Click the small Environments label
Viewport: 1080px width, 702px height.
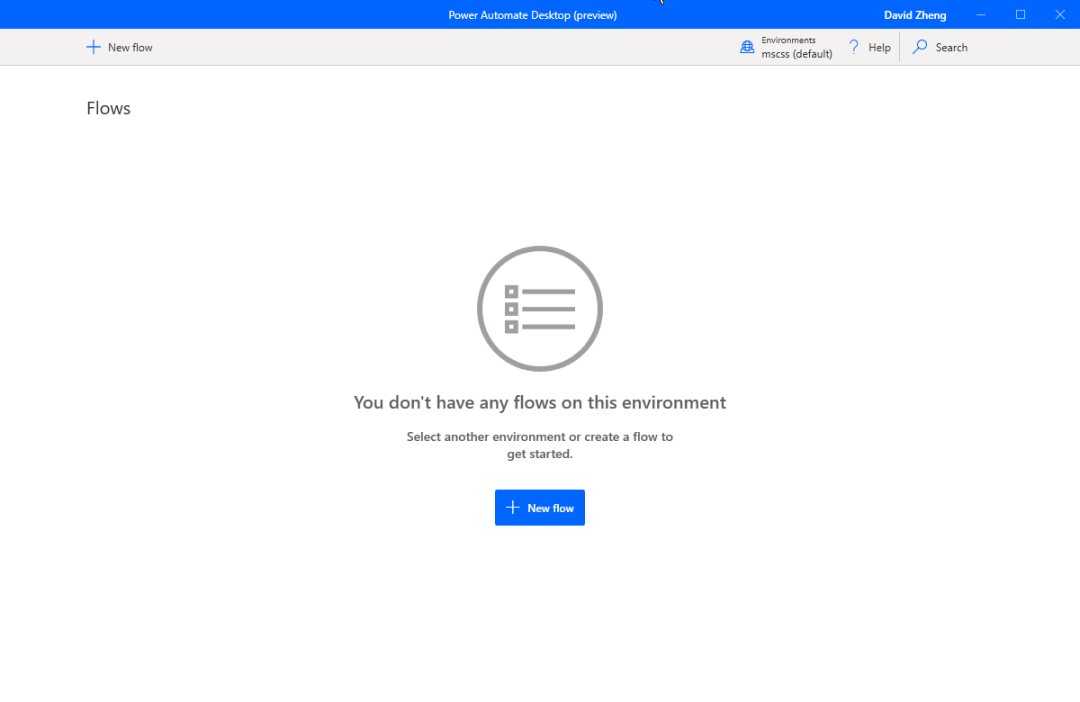pos(788,40)
